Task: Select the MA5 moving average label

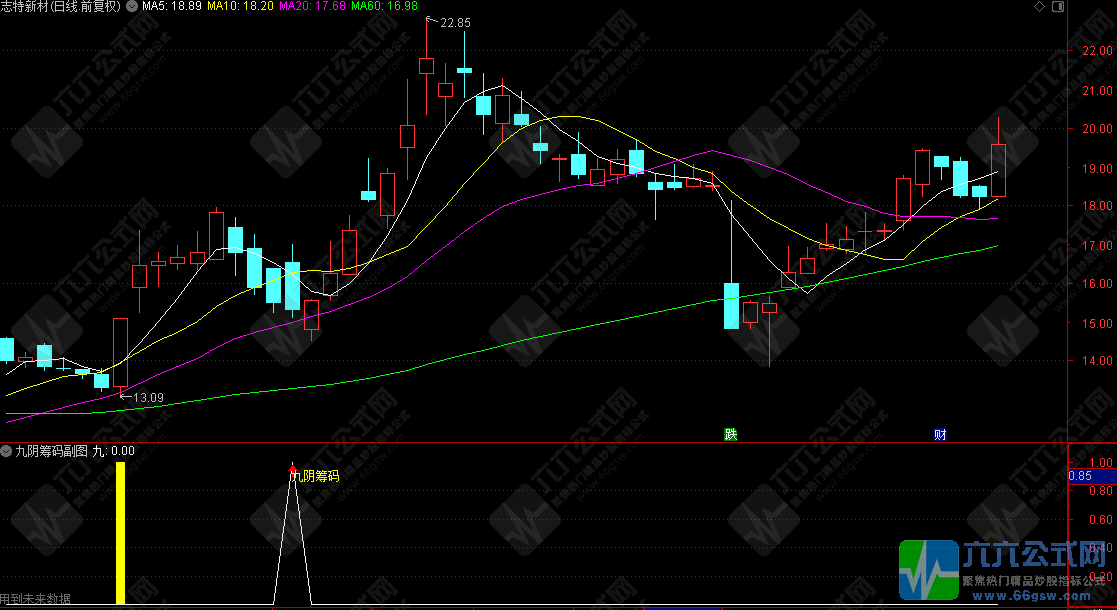Action: click(172, 6)
